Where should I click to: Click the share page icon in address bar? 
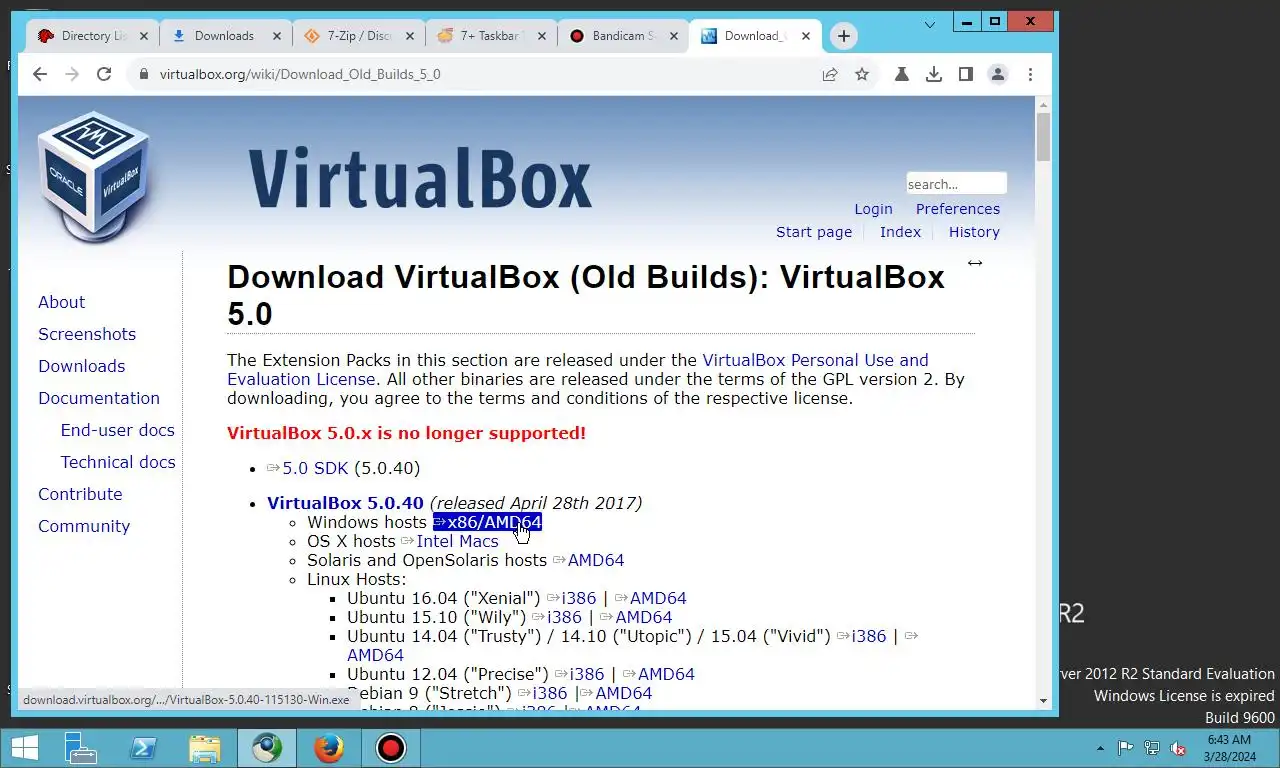(x=830, y=74)
